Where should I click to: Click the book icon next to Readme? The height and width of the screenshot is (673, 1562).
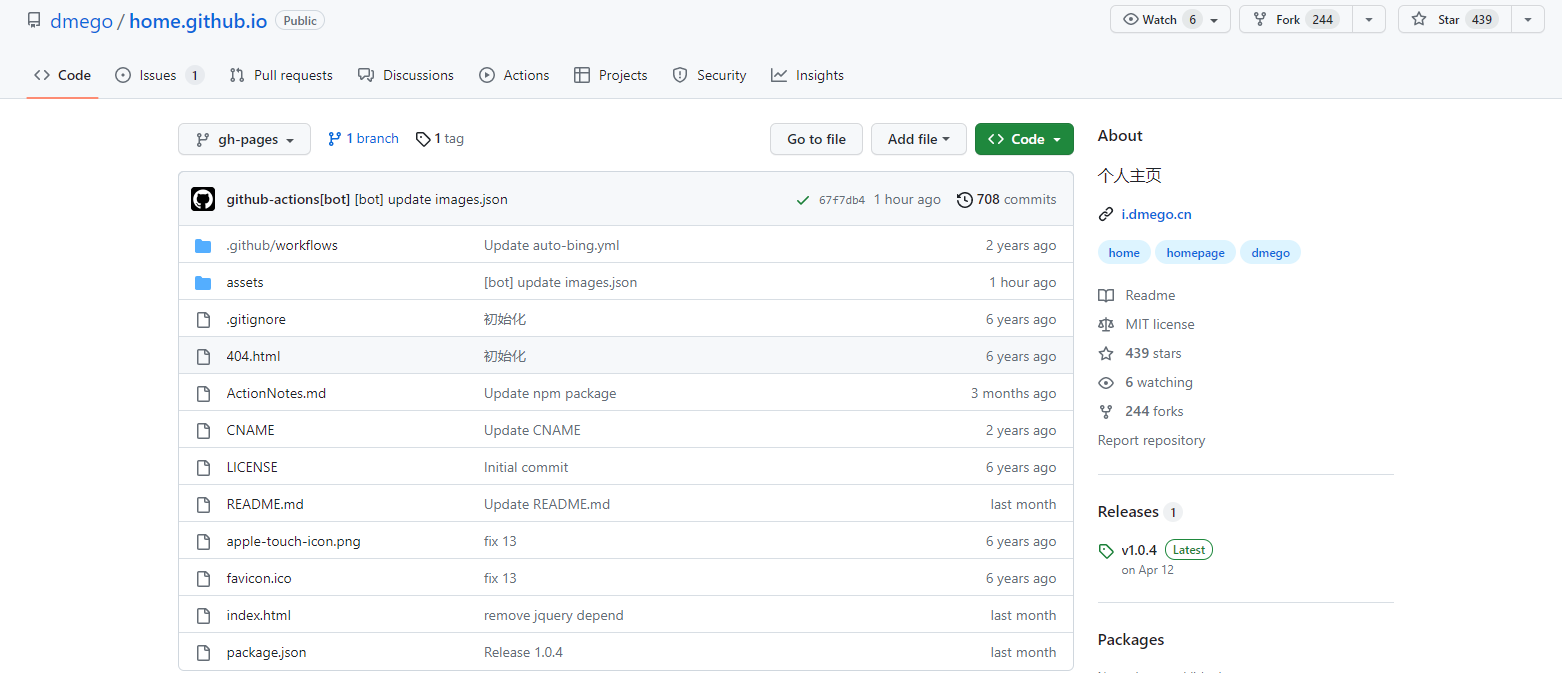[x=1106, y=296]
